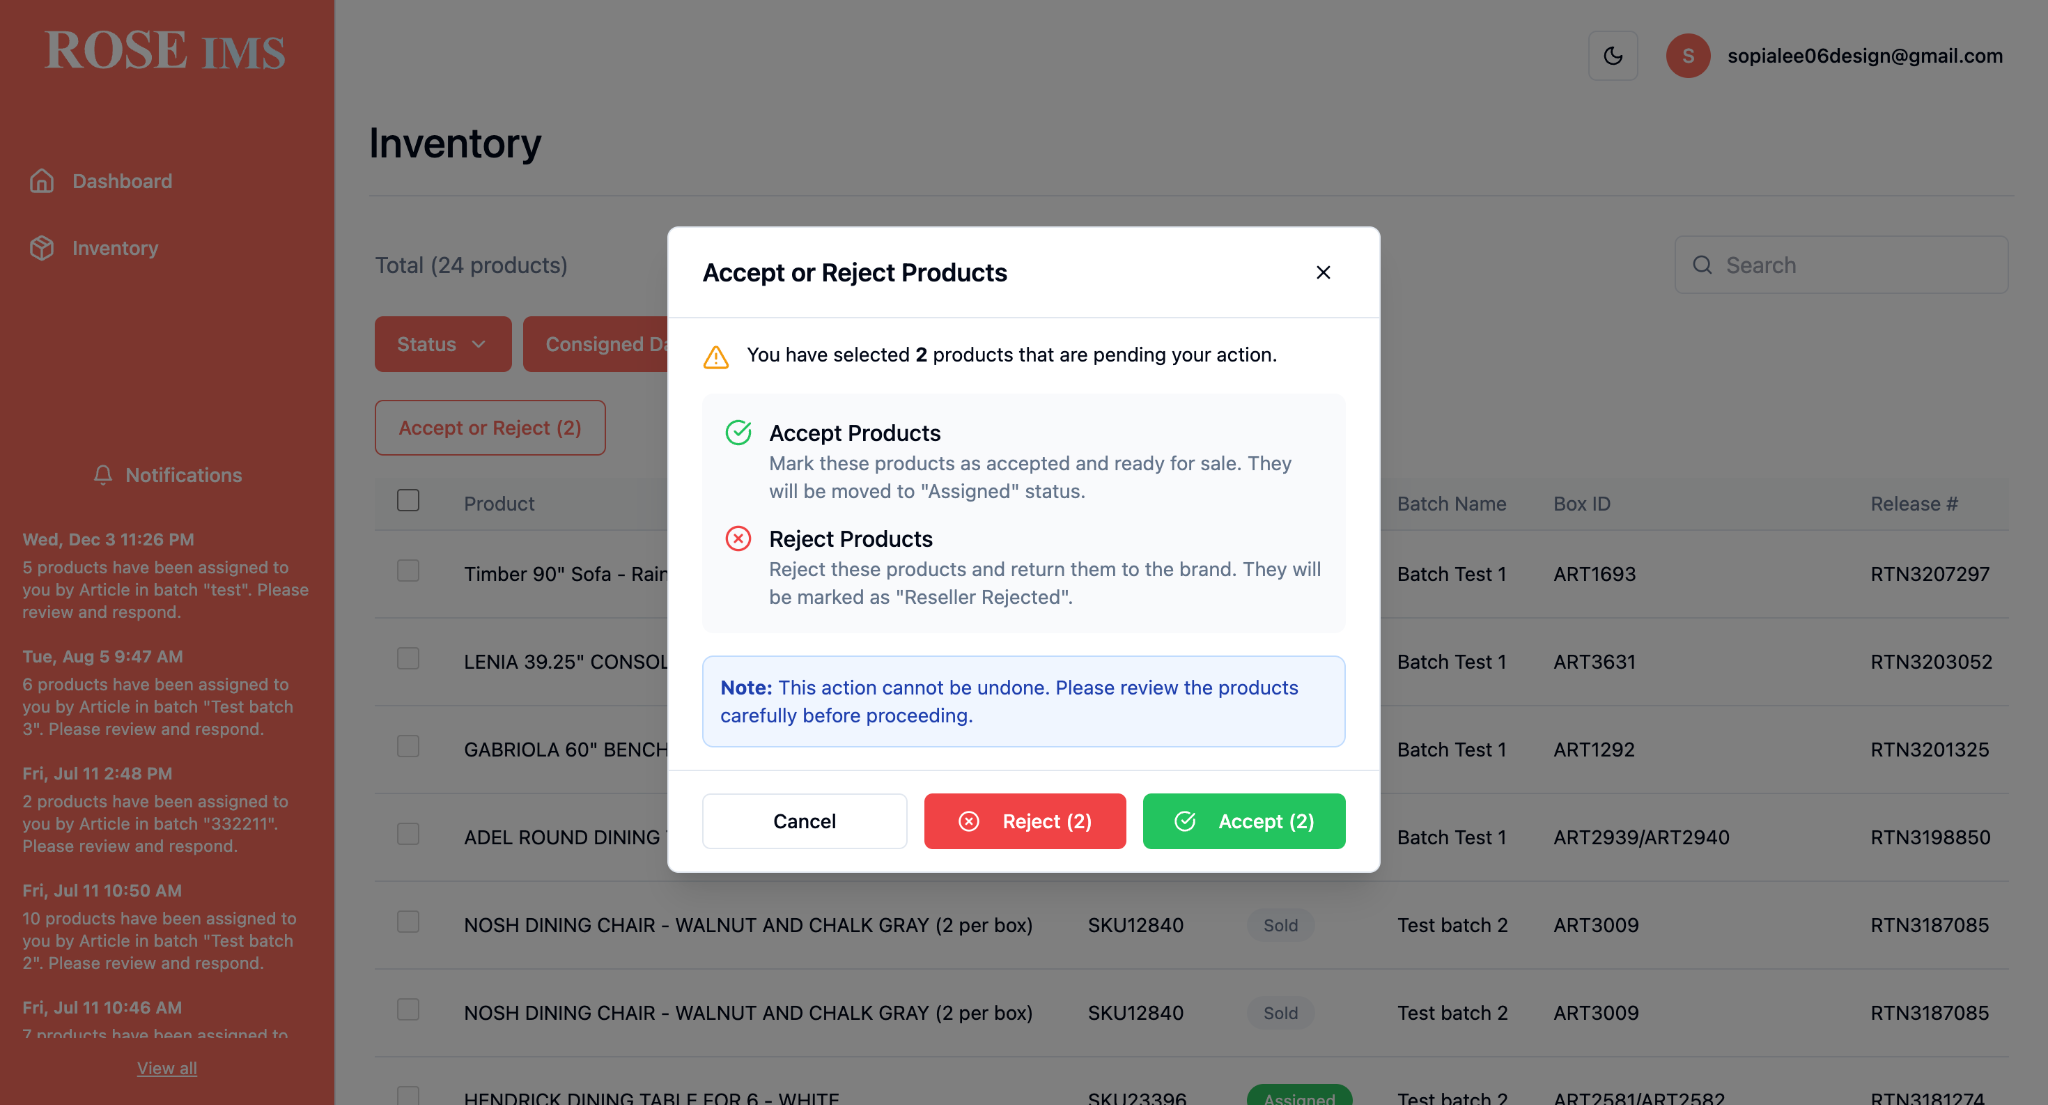
Task: Select the checkbox for Timber 90" Sofa row
Action: tap(408, 570)
